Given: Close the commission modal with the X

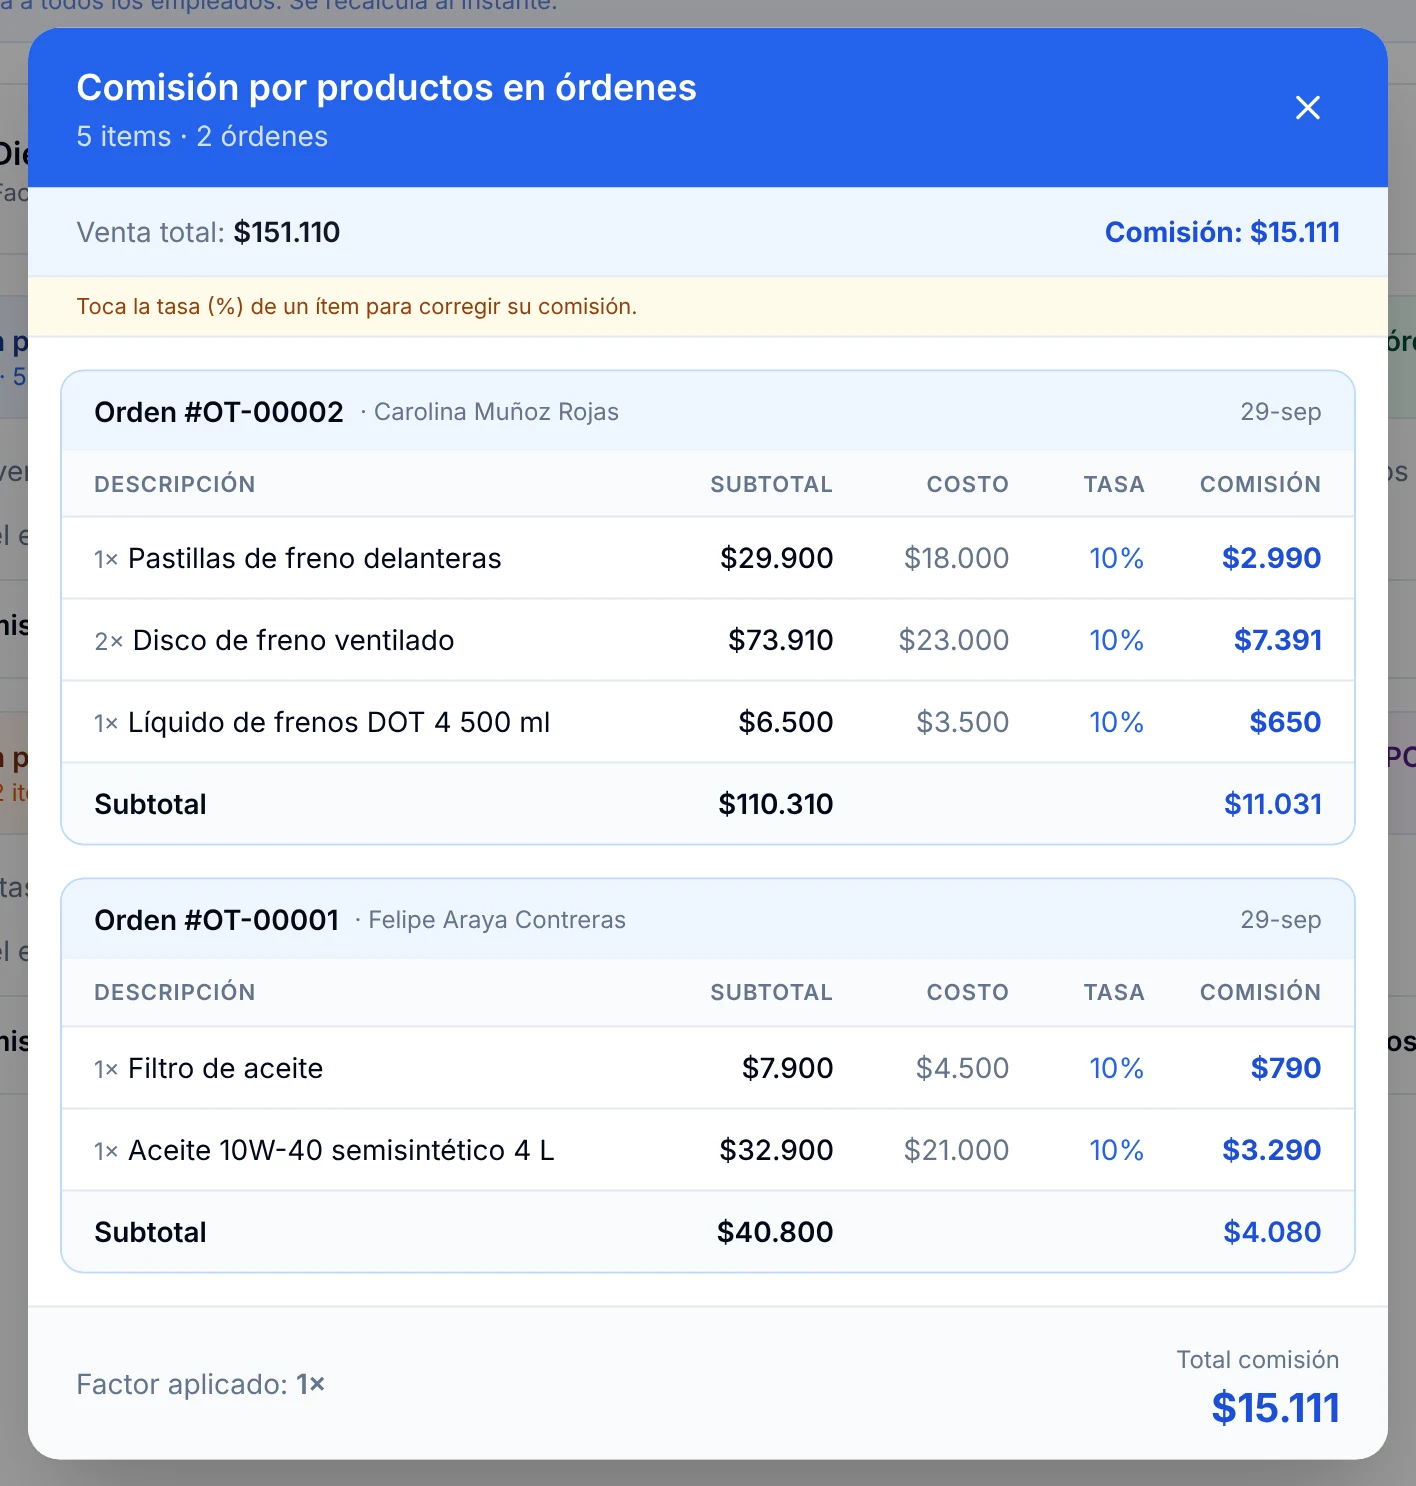Looking at the screenshot, I should 1308,108.
